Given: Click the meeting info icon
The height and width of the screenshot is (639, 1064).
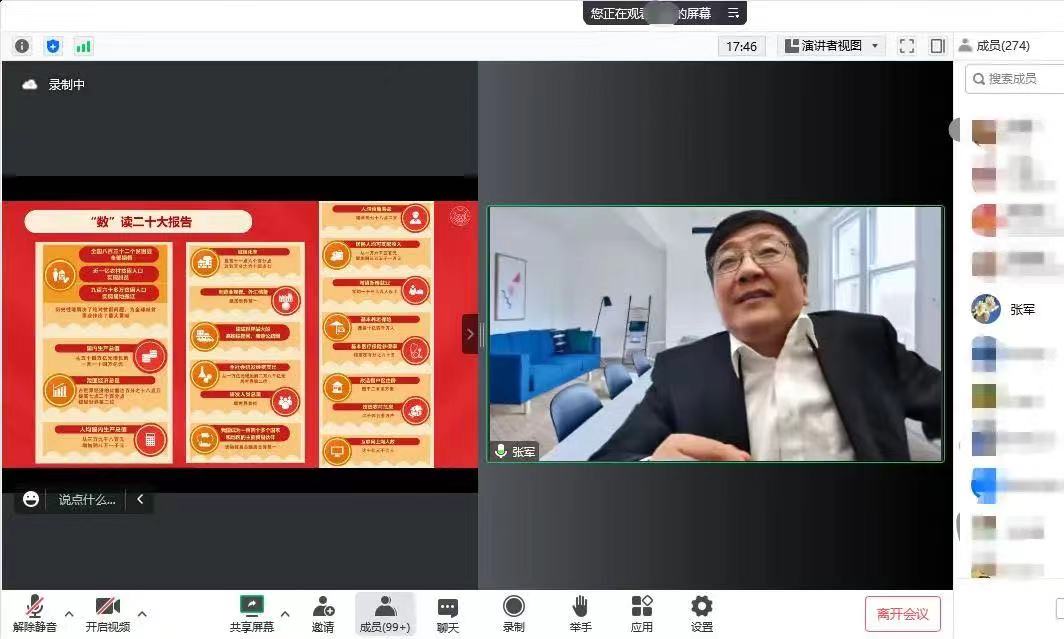Looking at the screenshot, I should [x=22, y=46].
